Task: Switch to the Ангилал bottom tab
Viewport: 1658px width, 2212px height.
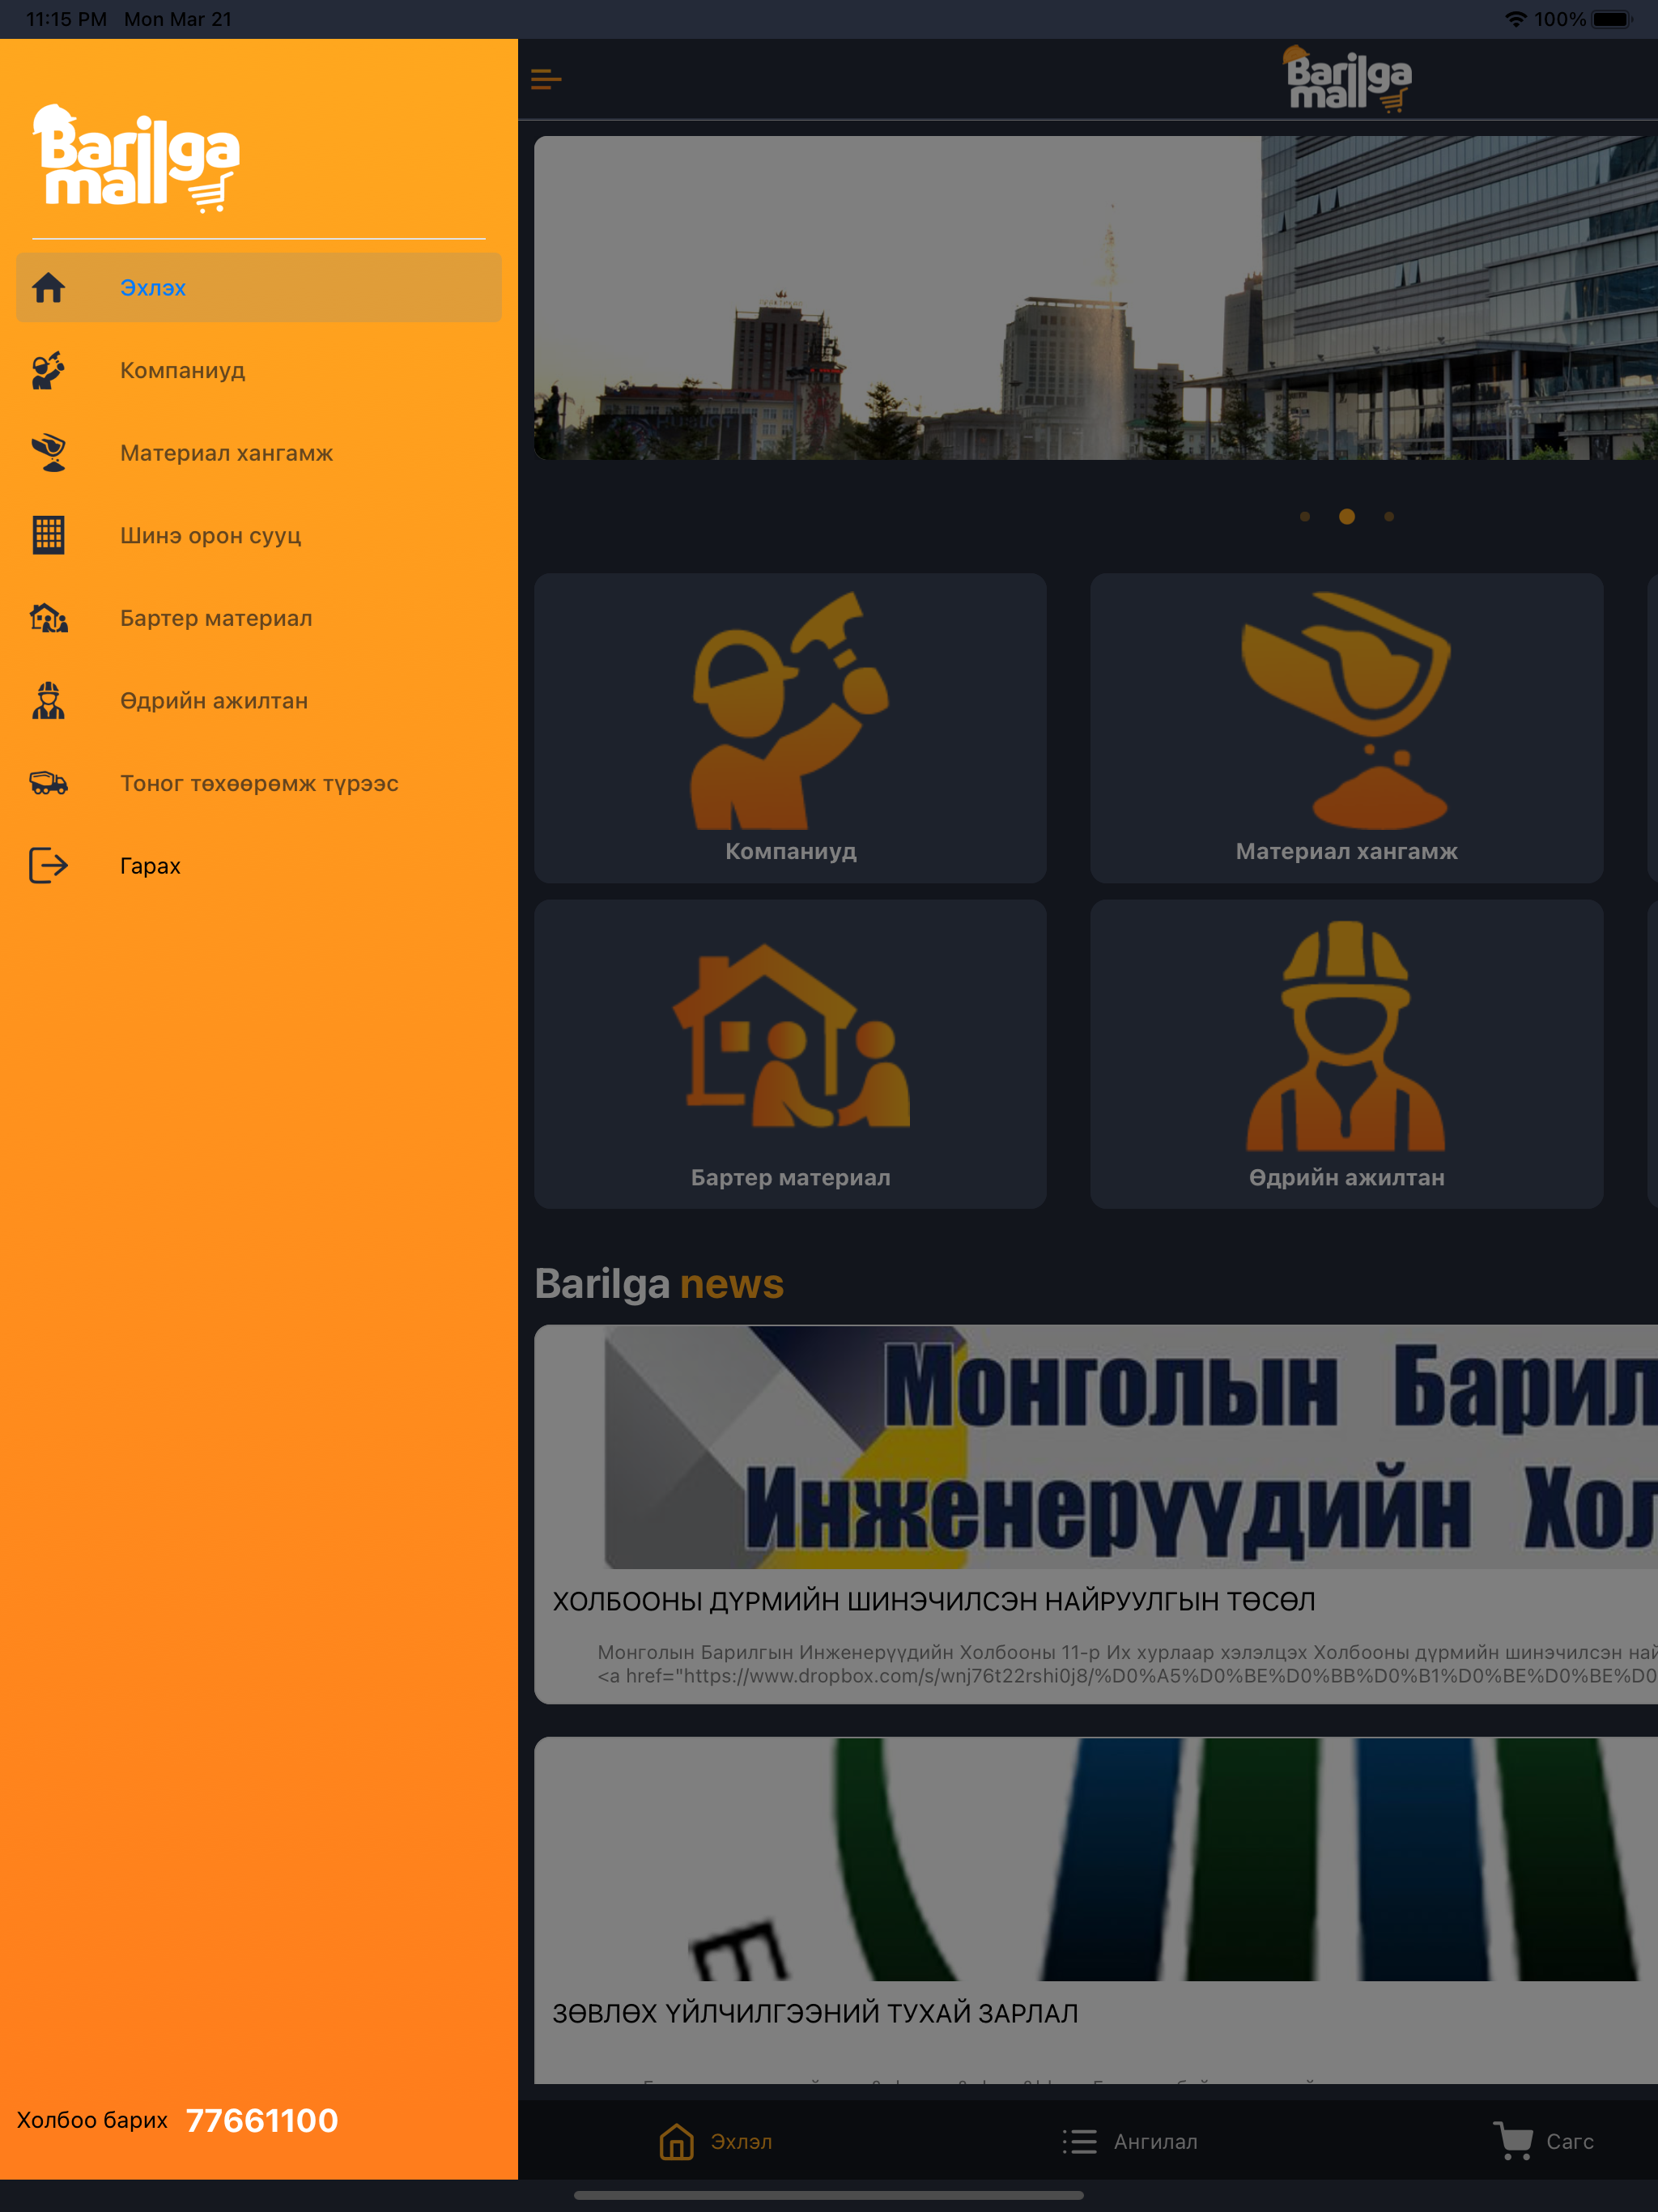Action: [1129, 2142]
